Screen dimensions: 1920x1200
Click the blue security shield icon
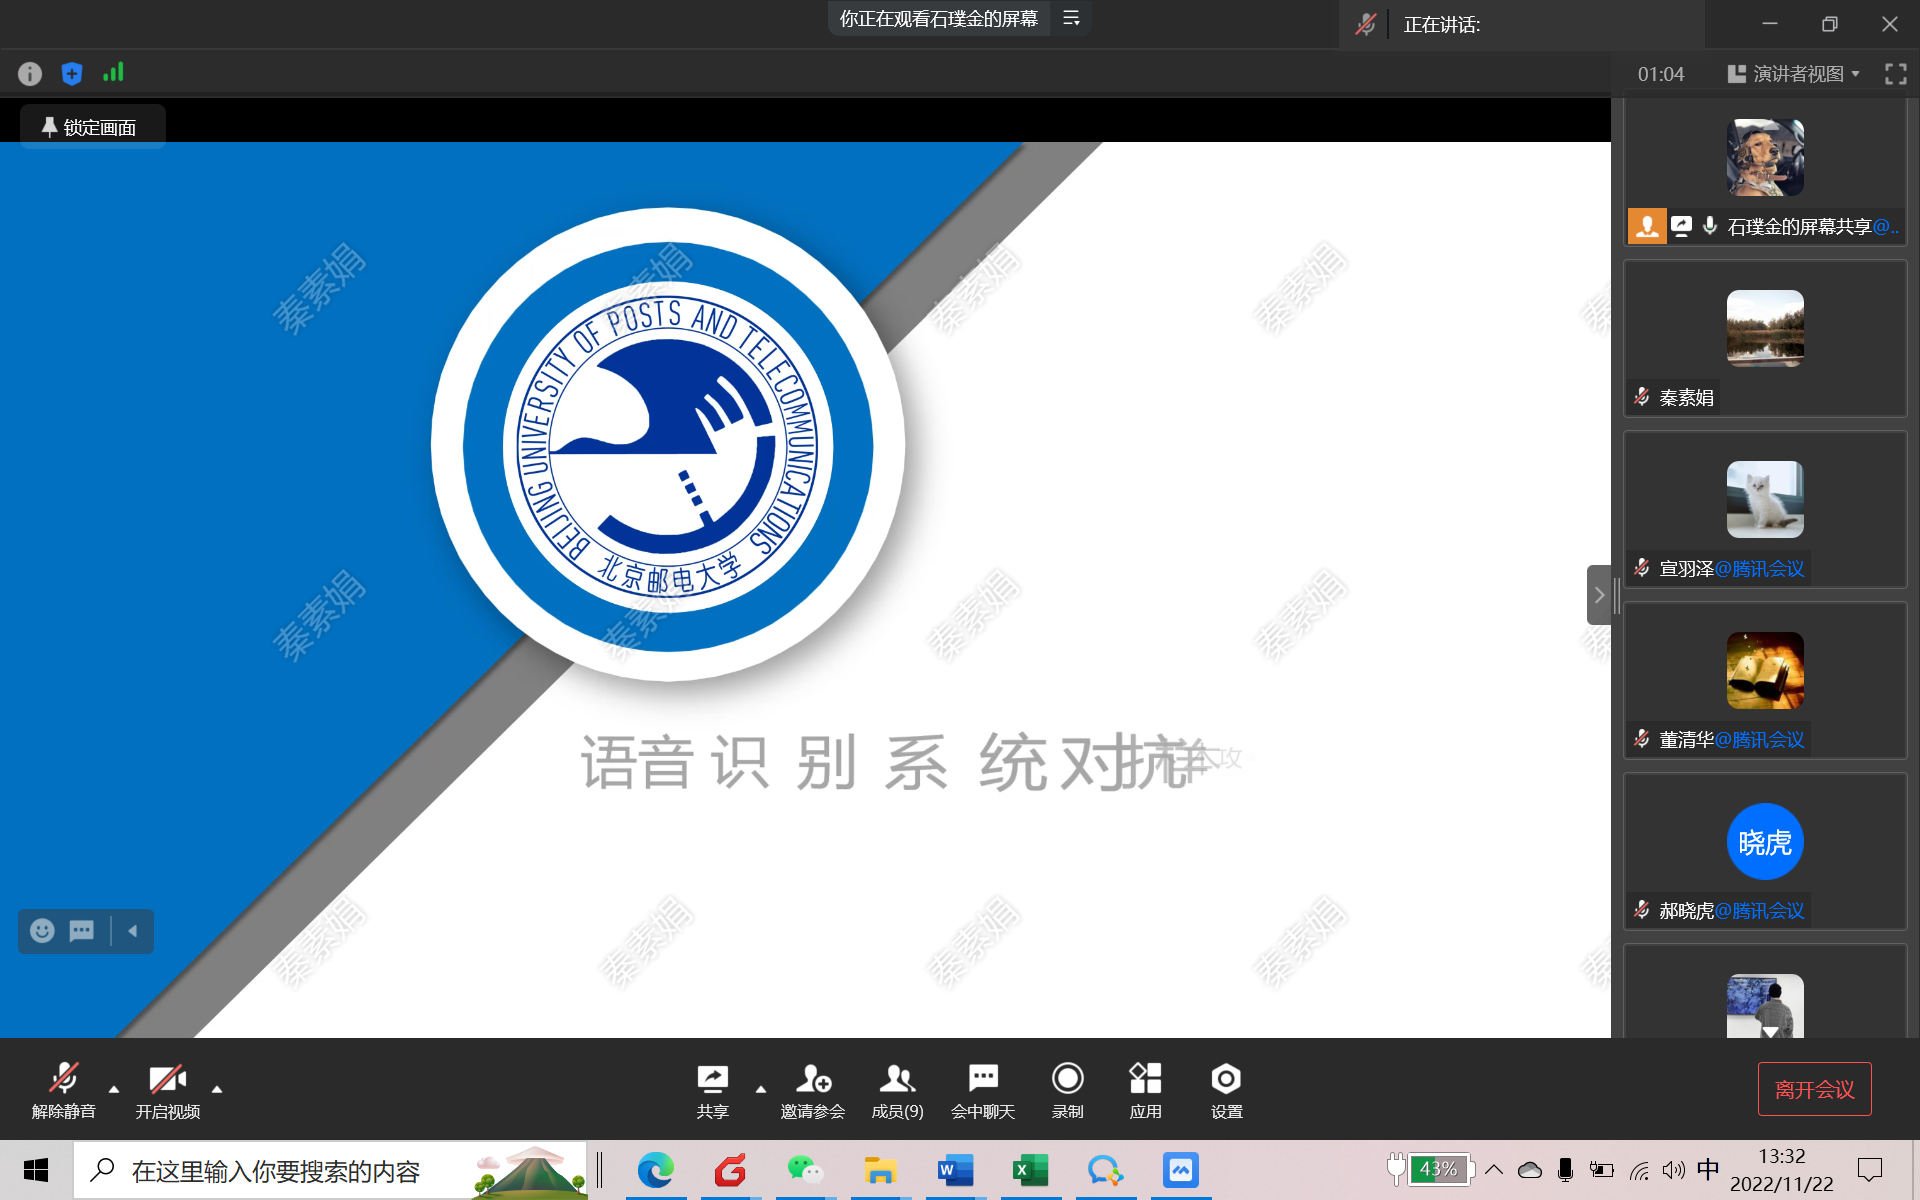click(71, 73)
